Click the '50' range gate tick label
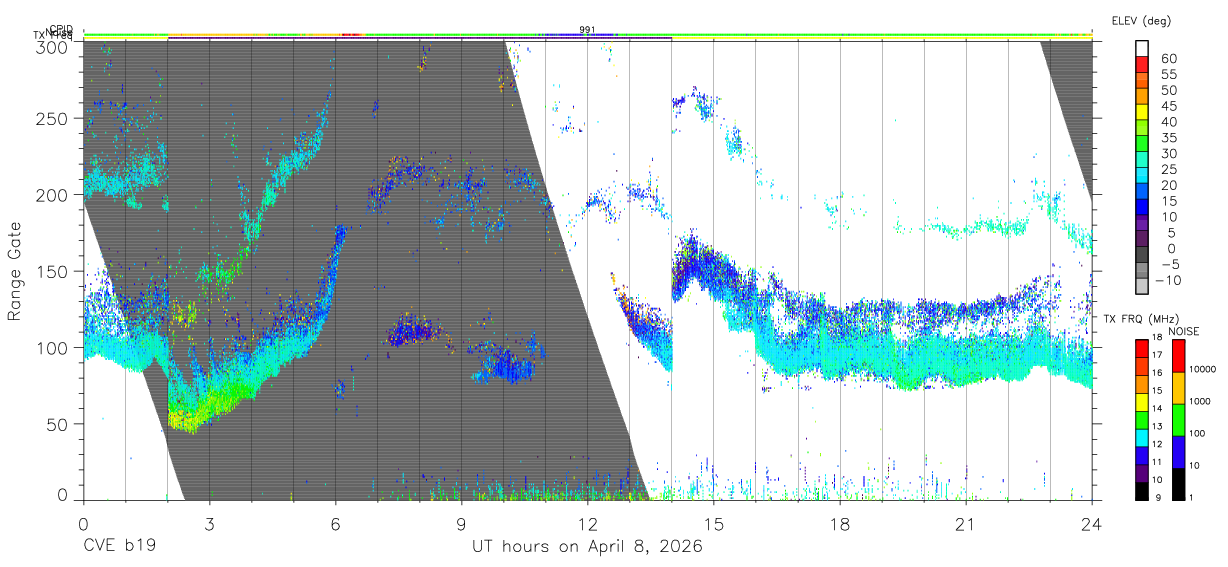 click(58, 423)
